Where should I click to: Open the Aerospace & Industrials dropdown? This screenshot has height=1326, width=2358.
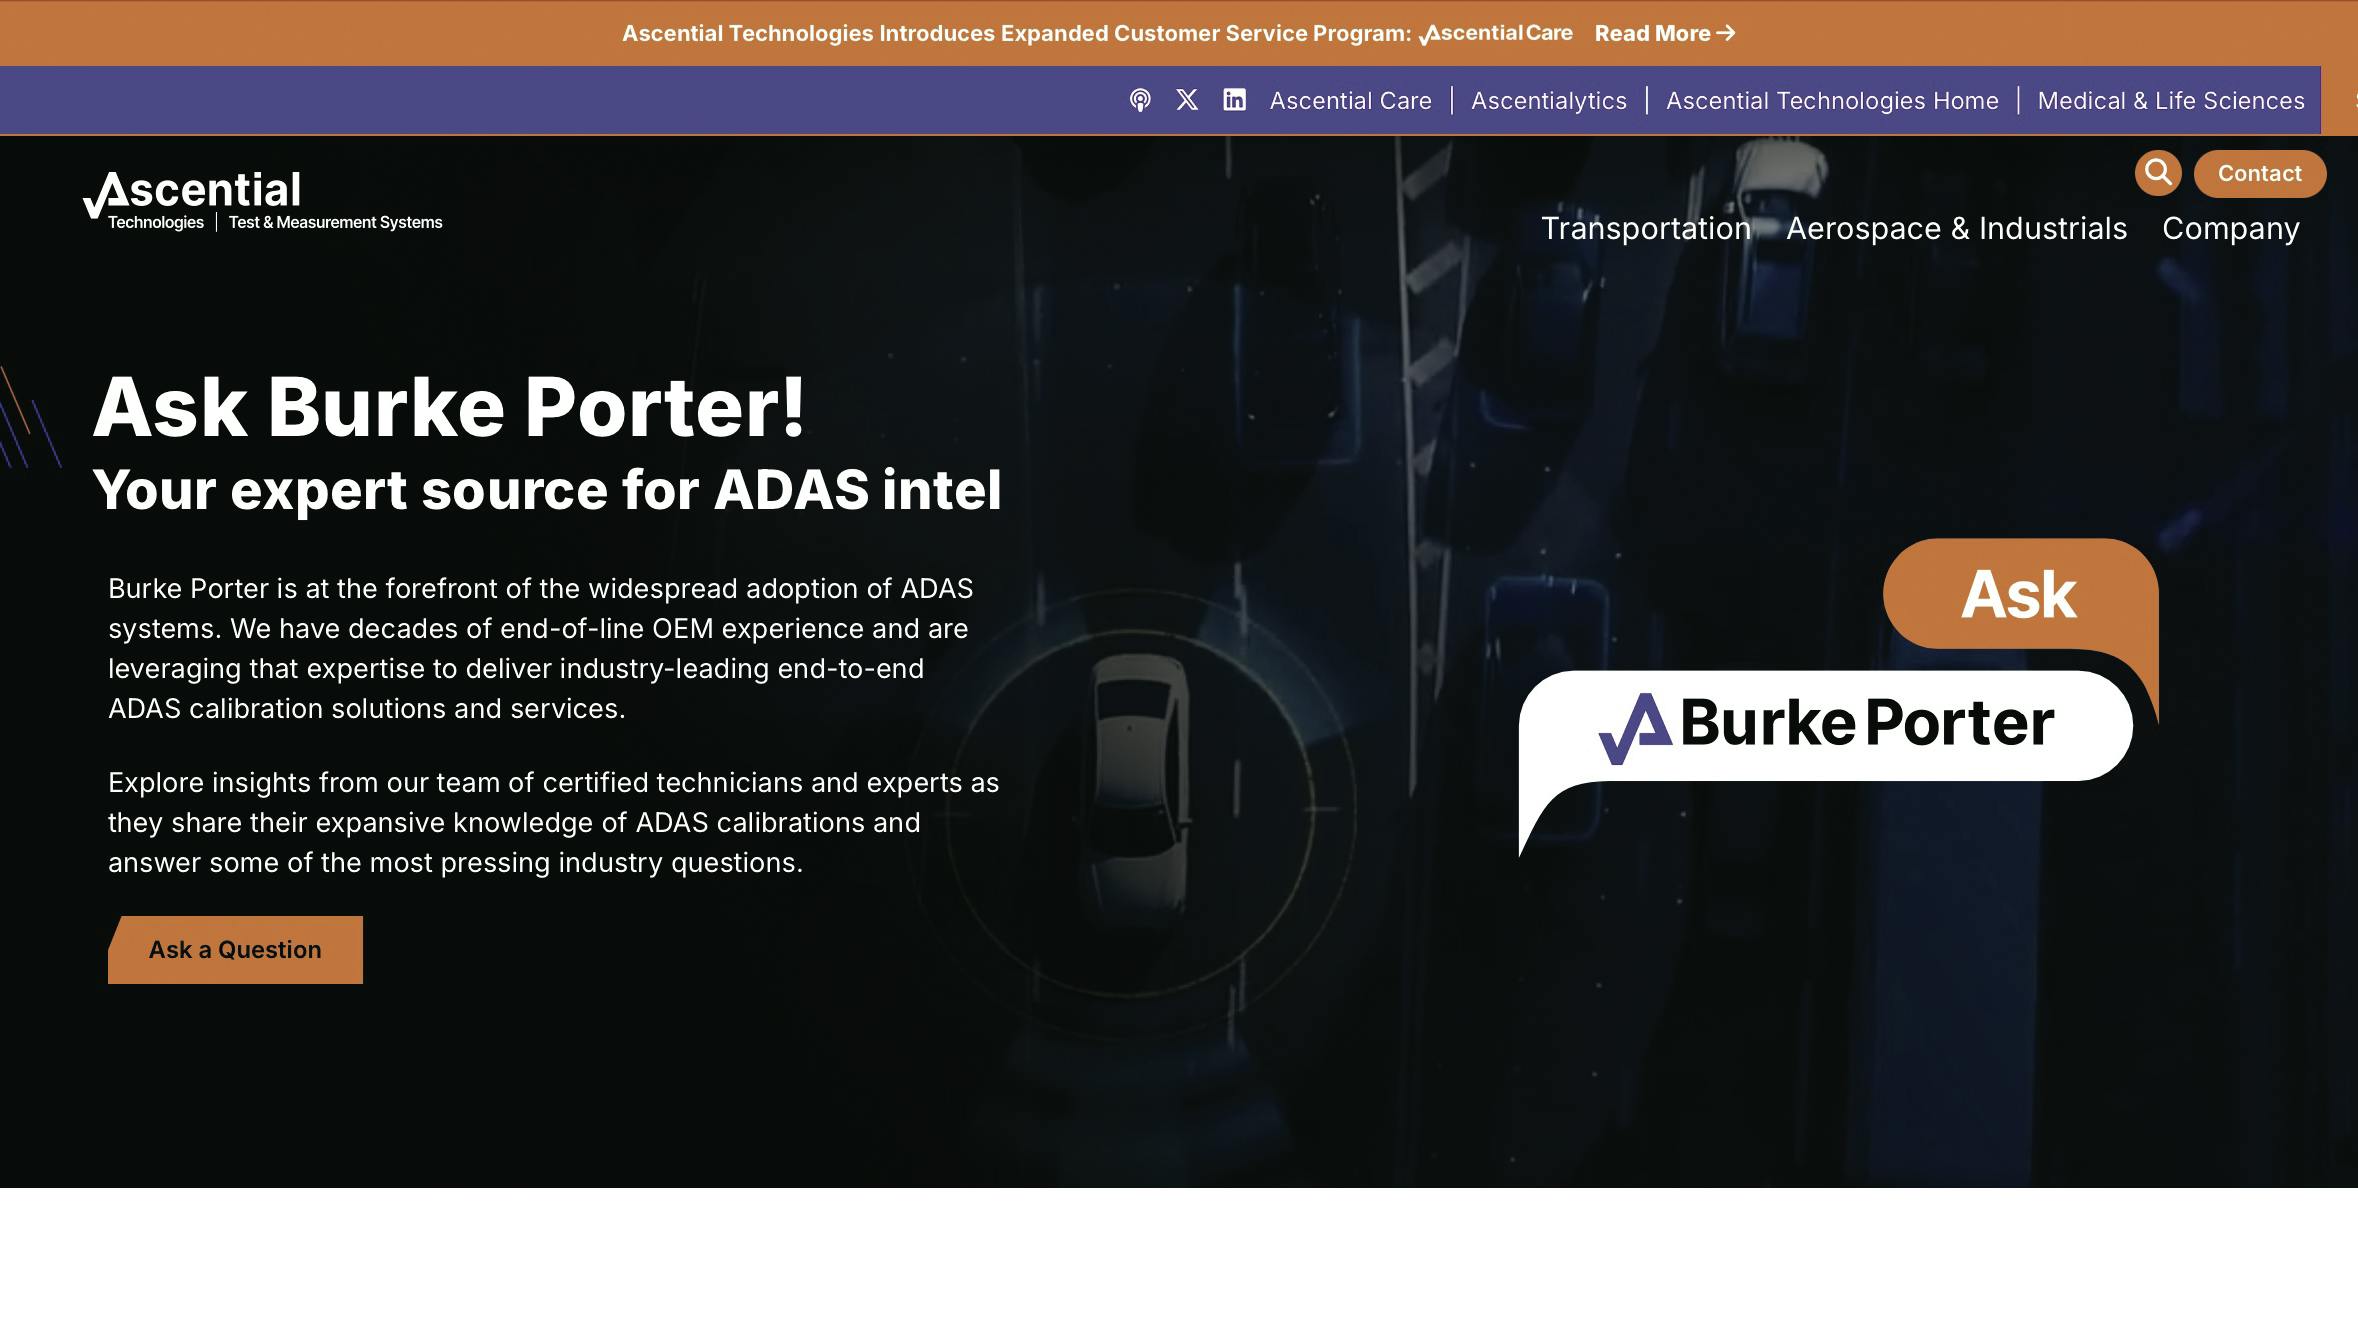(1957, 228)
